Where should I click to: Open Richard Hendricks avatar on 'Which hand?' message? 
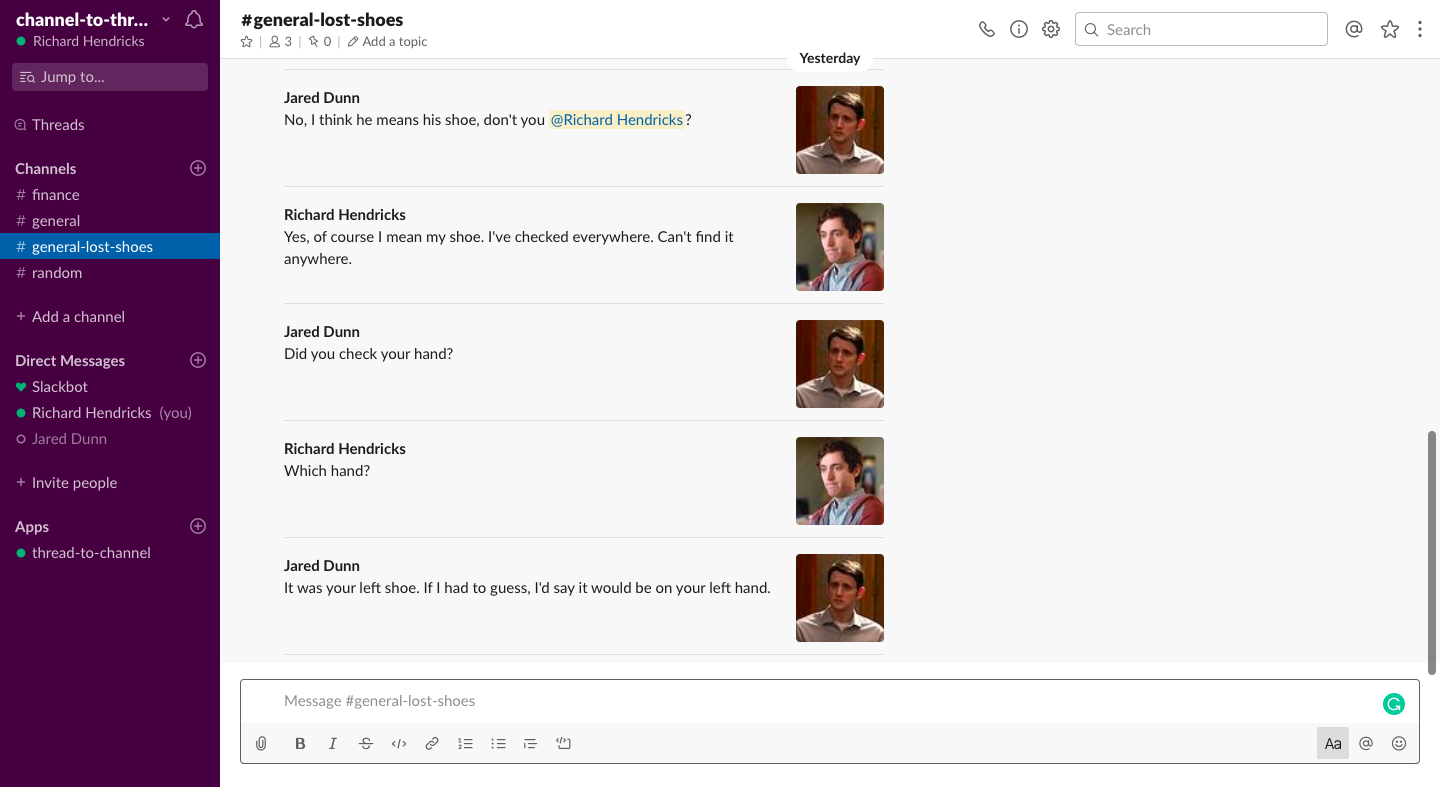(840, 481)
